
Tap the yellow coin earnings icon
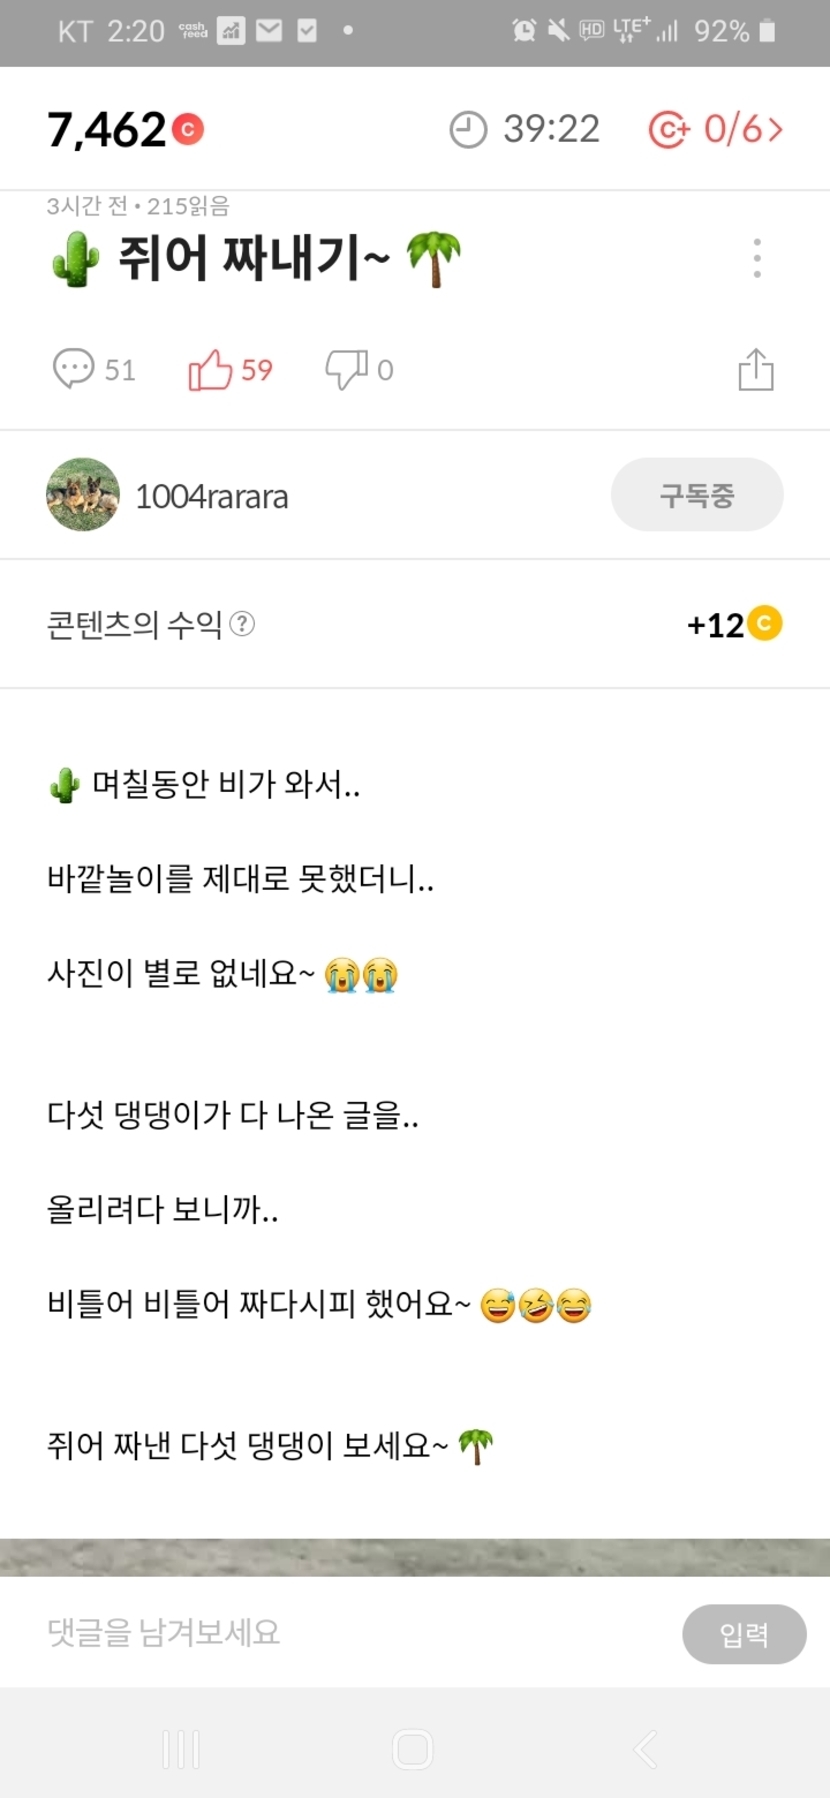765,624
